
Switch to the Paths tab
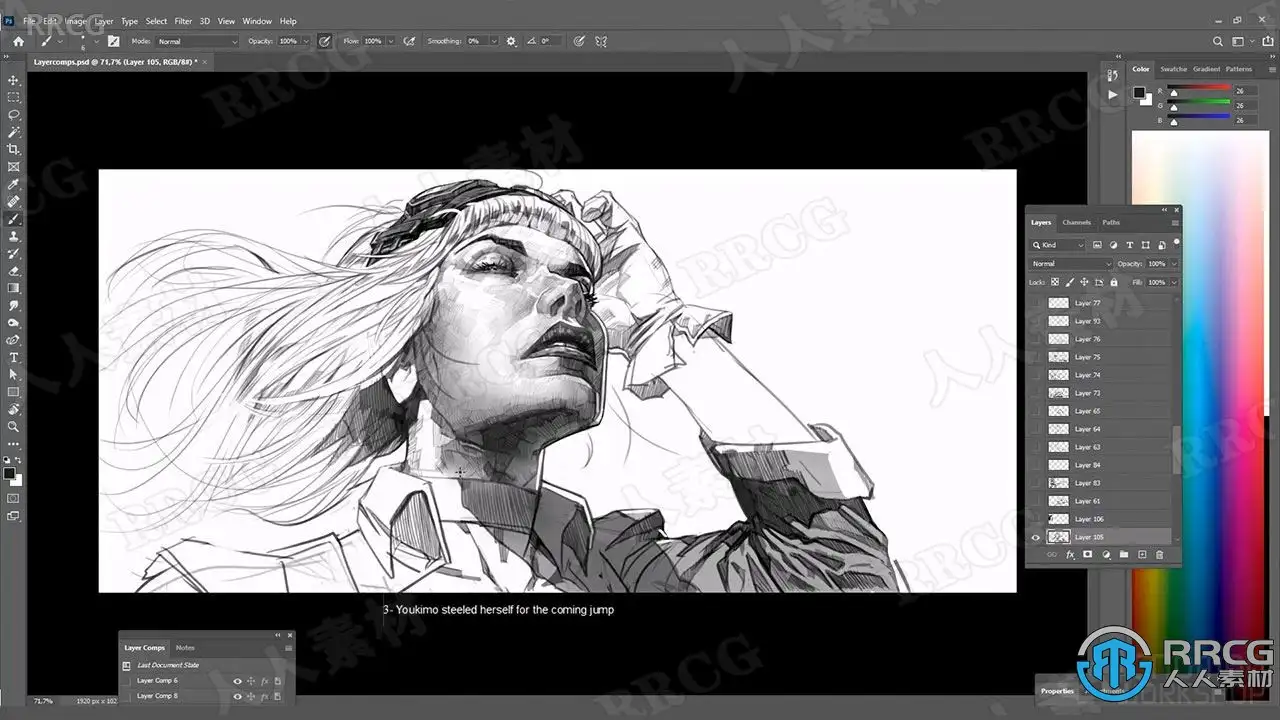point(1111,222)
